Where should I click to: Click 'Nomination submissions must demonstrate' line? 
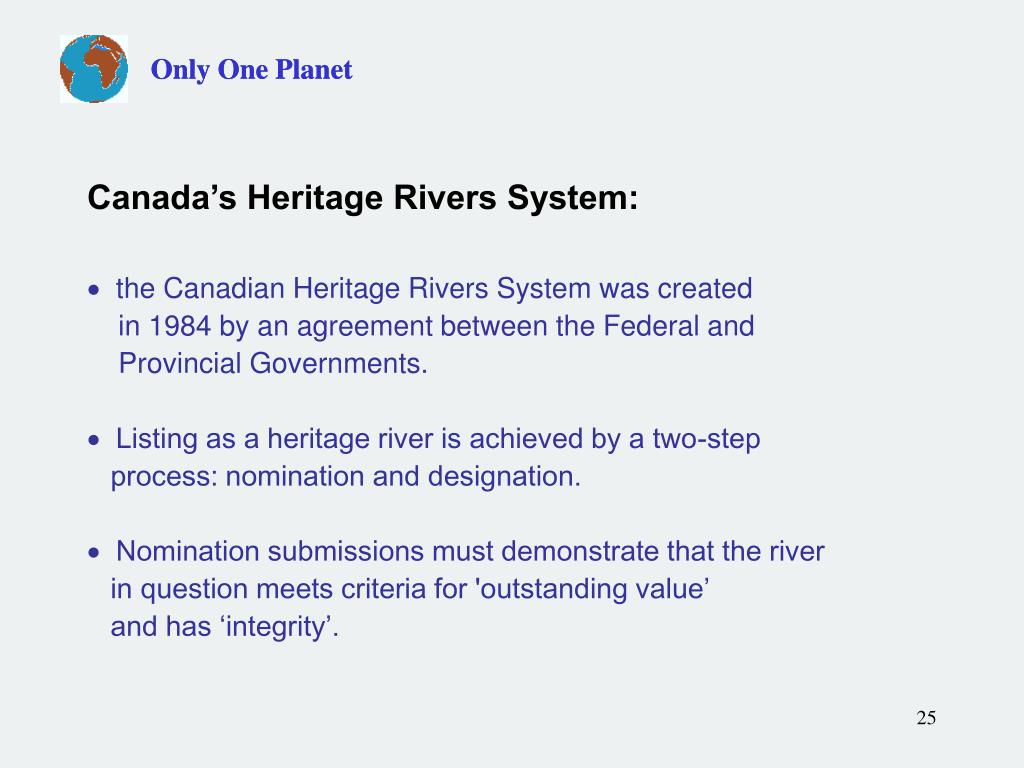click(470, 552)
